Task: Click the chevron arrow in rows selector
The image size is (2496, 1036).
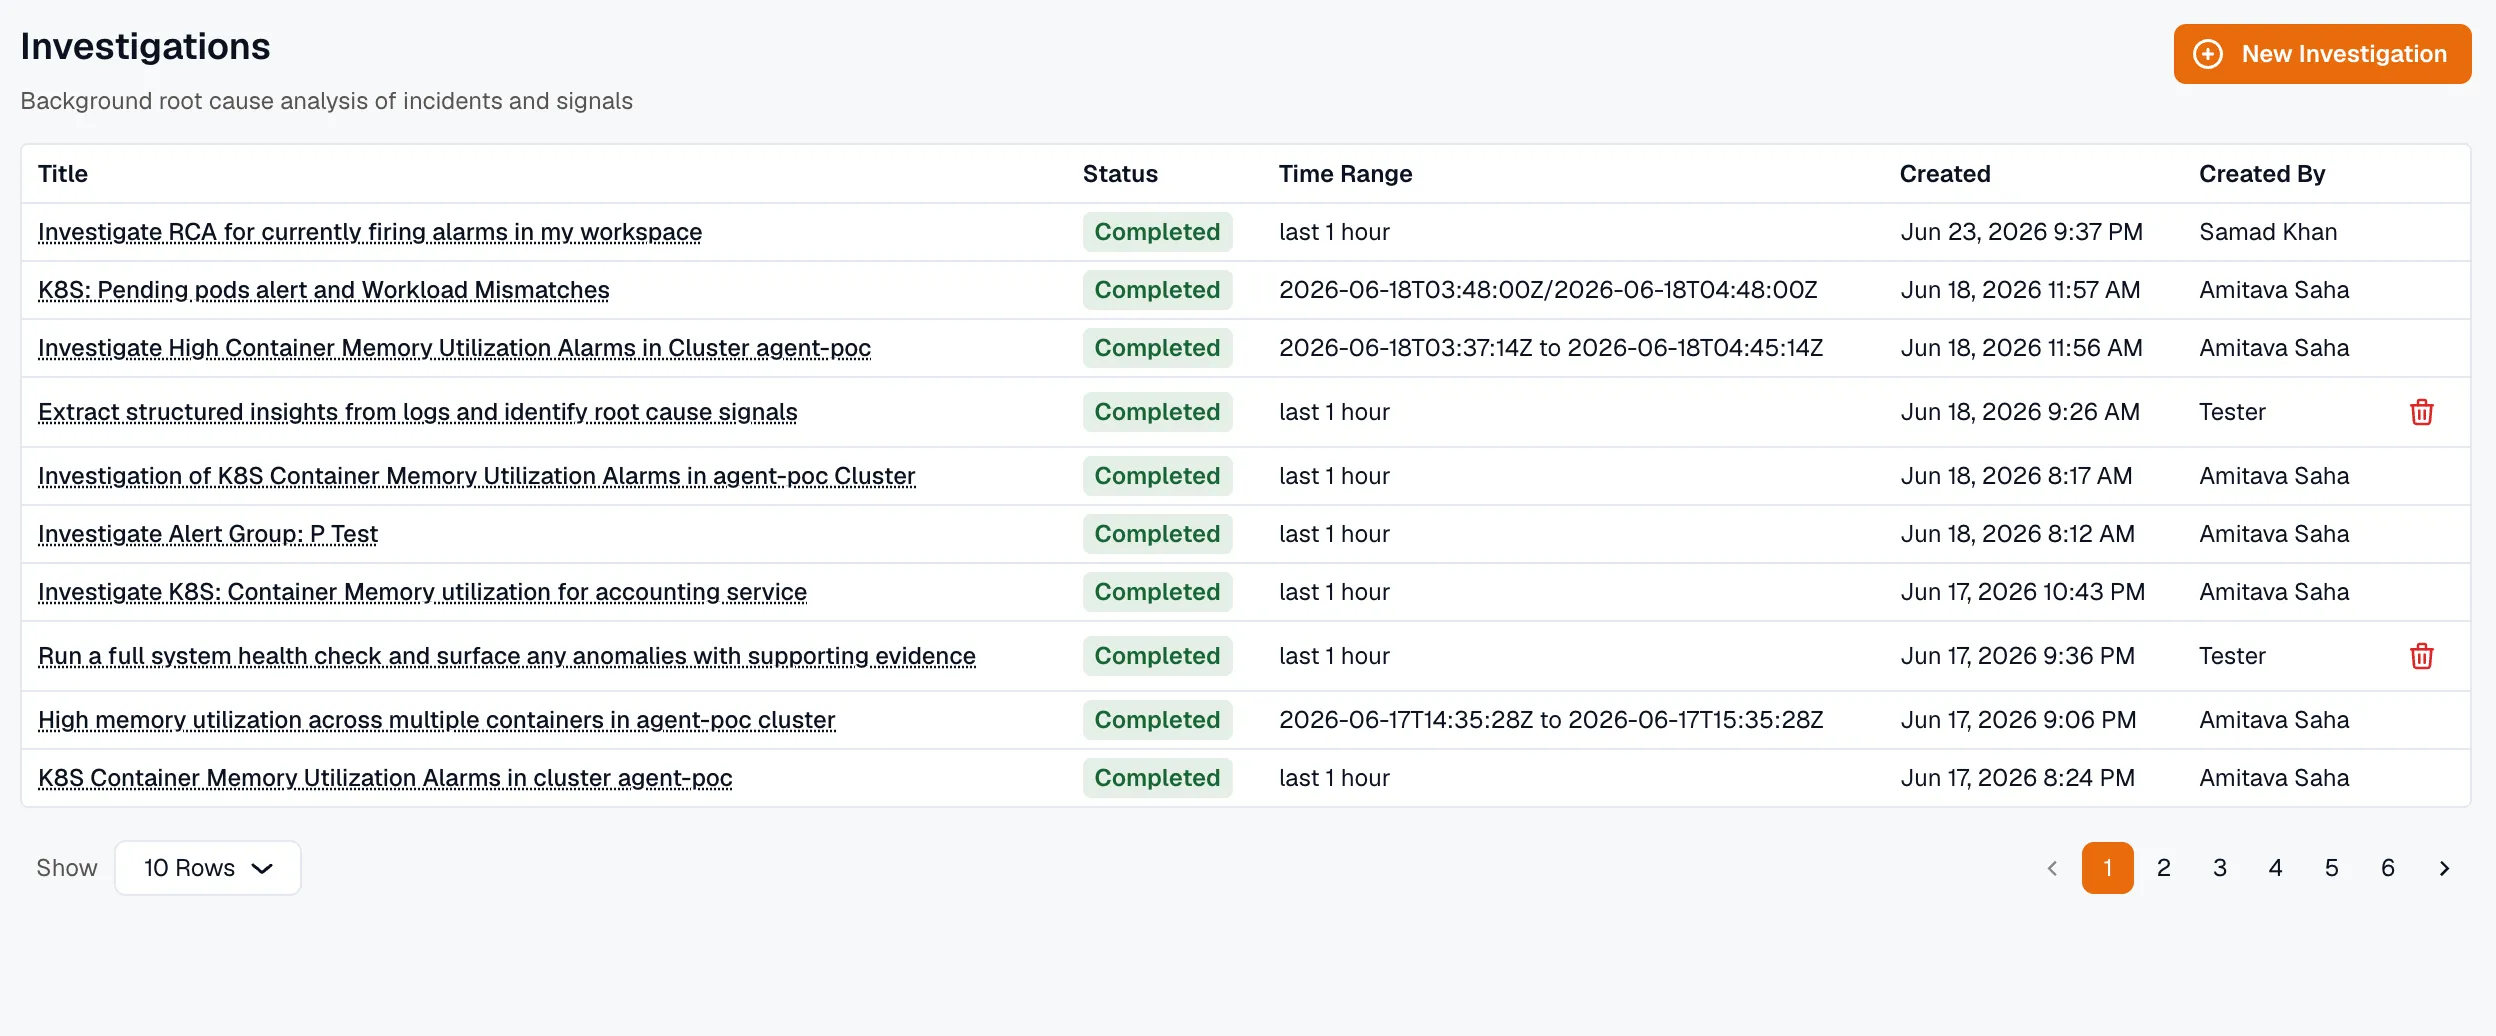Action: 262,868
